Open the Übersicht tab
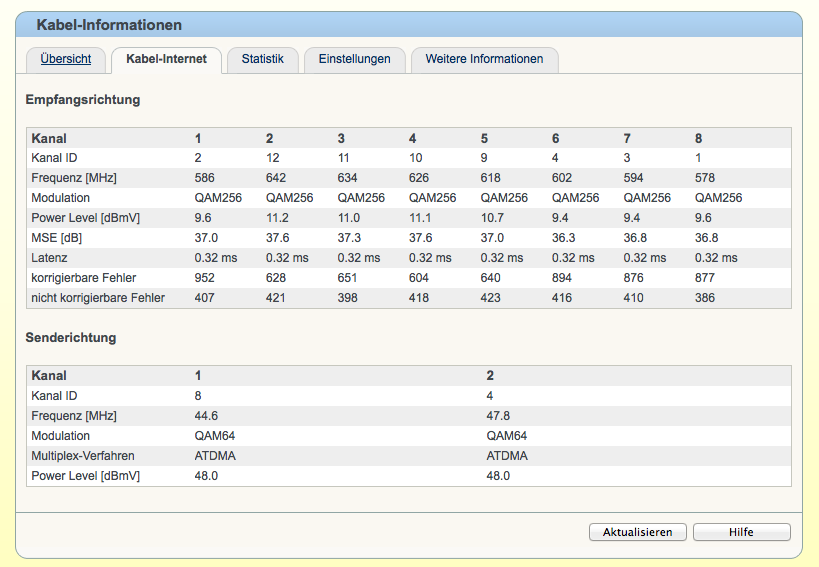819x567 pixels. 66,59
